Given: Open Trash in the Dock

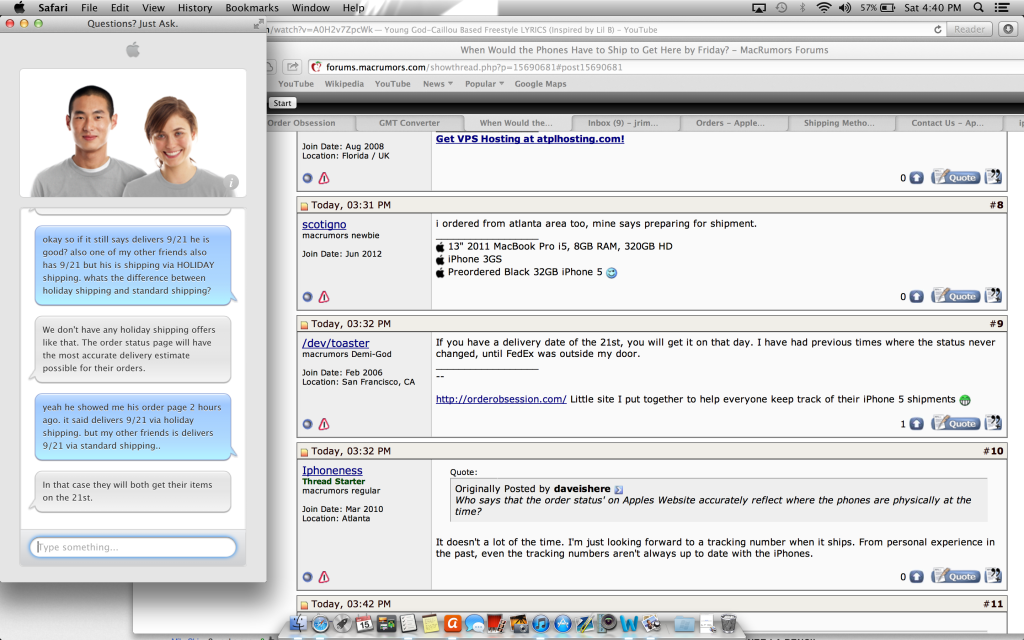Looking at the screenshot, I should click(x=728, y=624).
